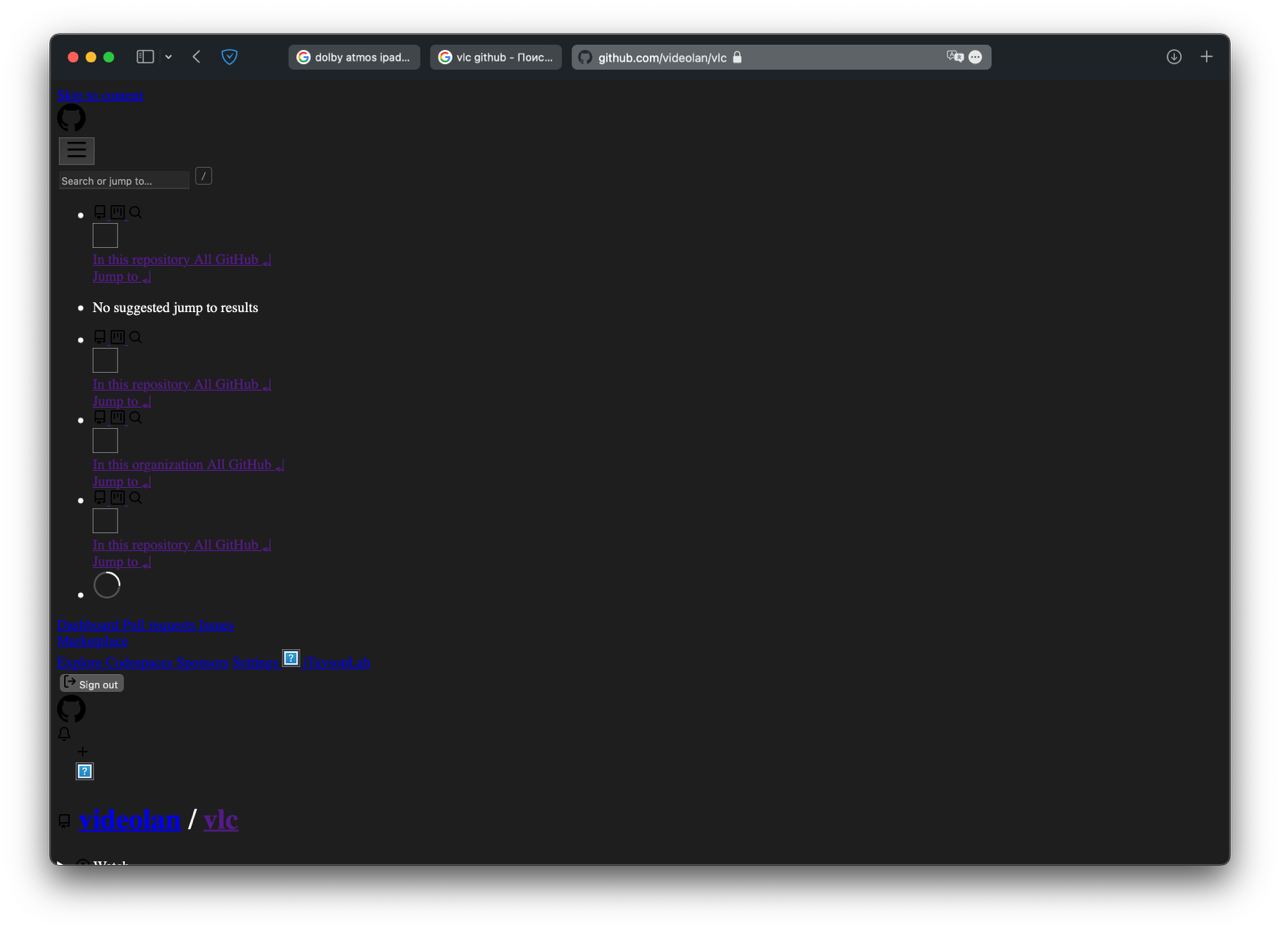Click the lock icon in address bar
The height and width of the screenshot is (931, 1280).
pyautogui.click(x=737, y=57)
